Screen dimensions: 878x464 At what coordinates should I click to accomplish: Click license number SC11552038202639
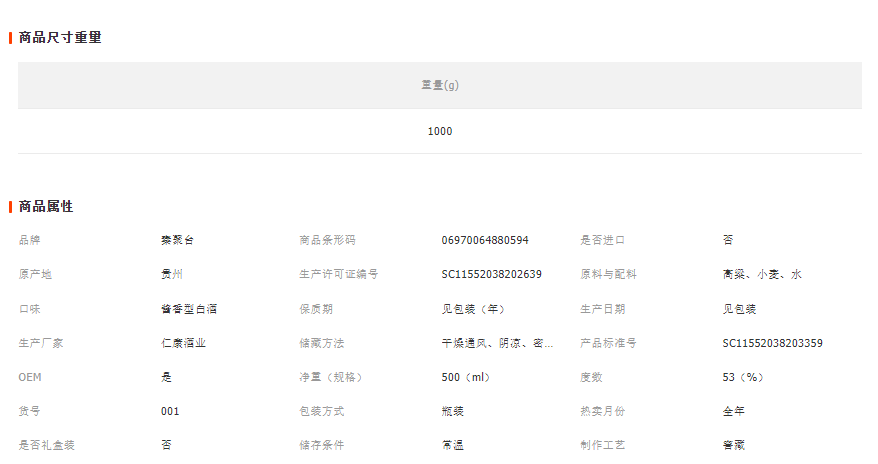[491, 274]
